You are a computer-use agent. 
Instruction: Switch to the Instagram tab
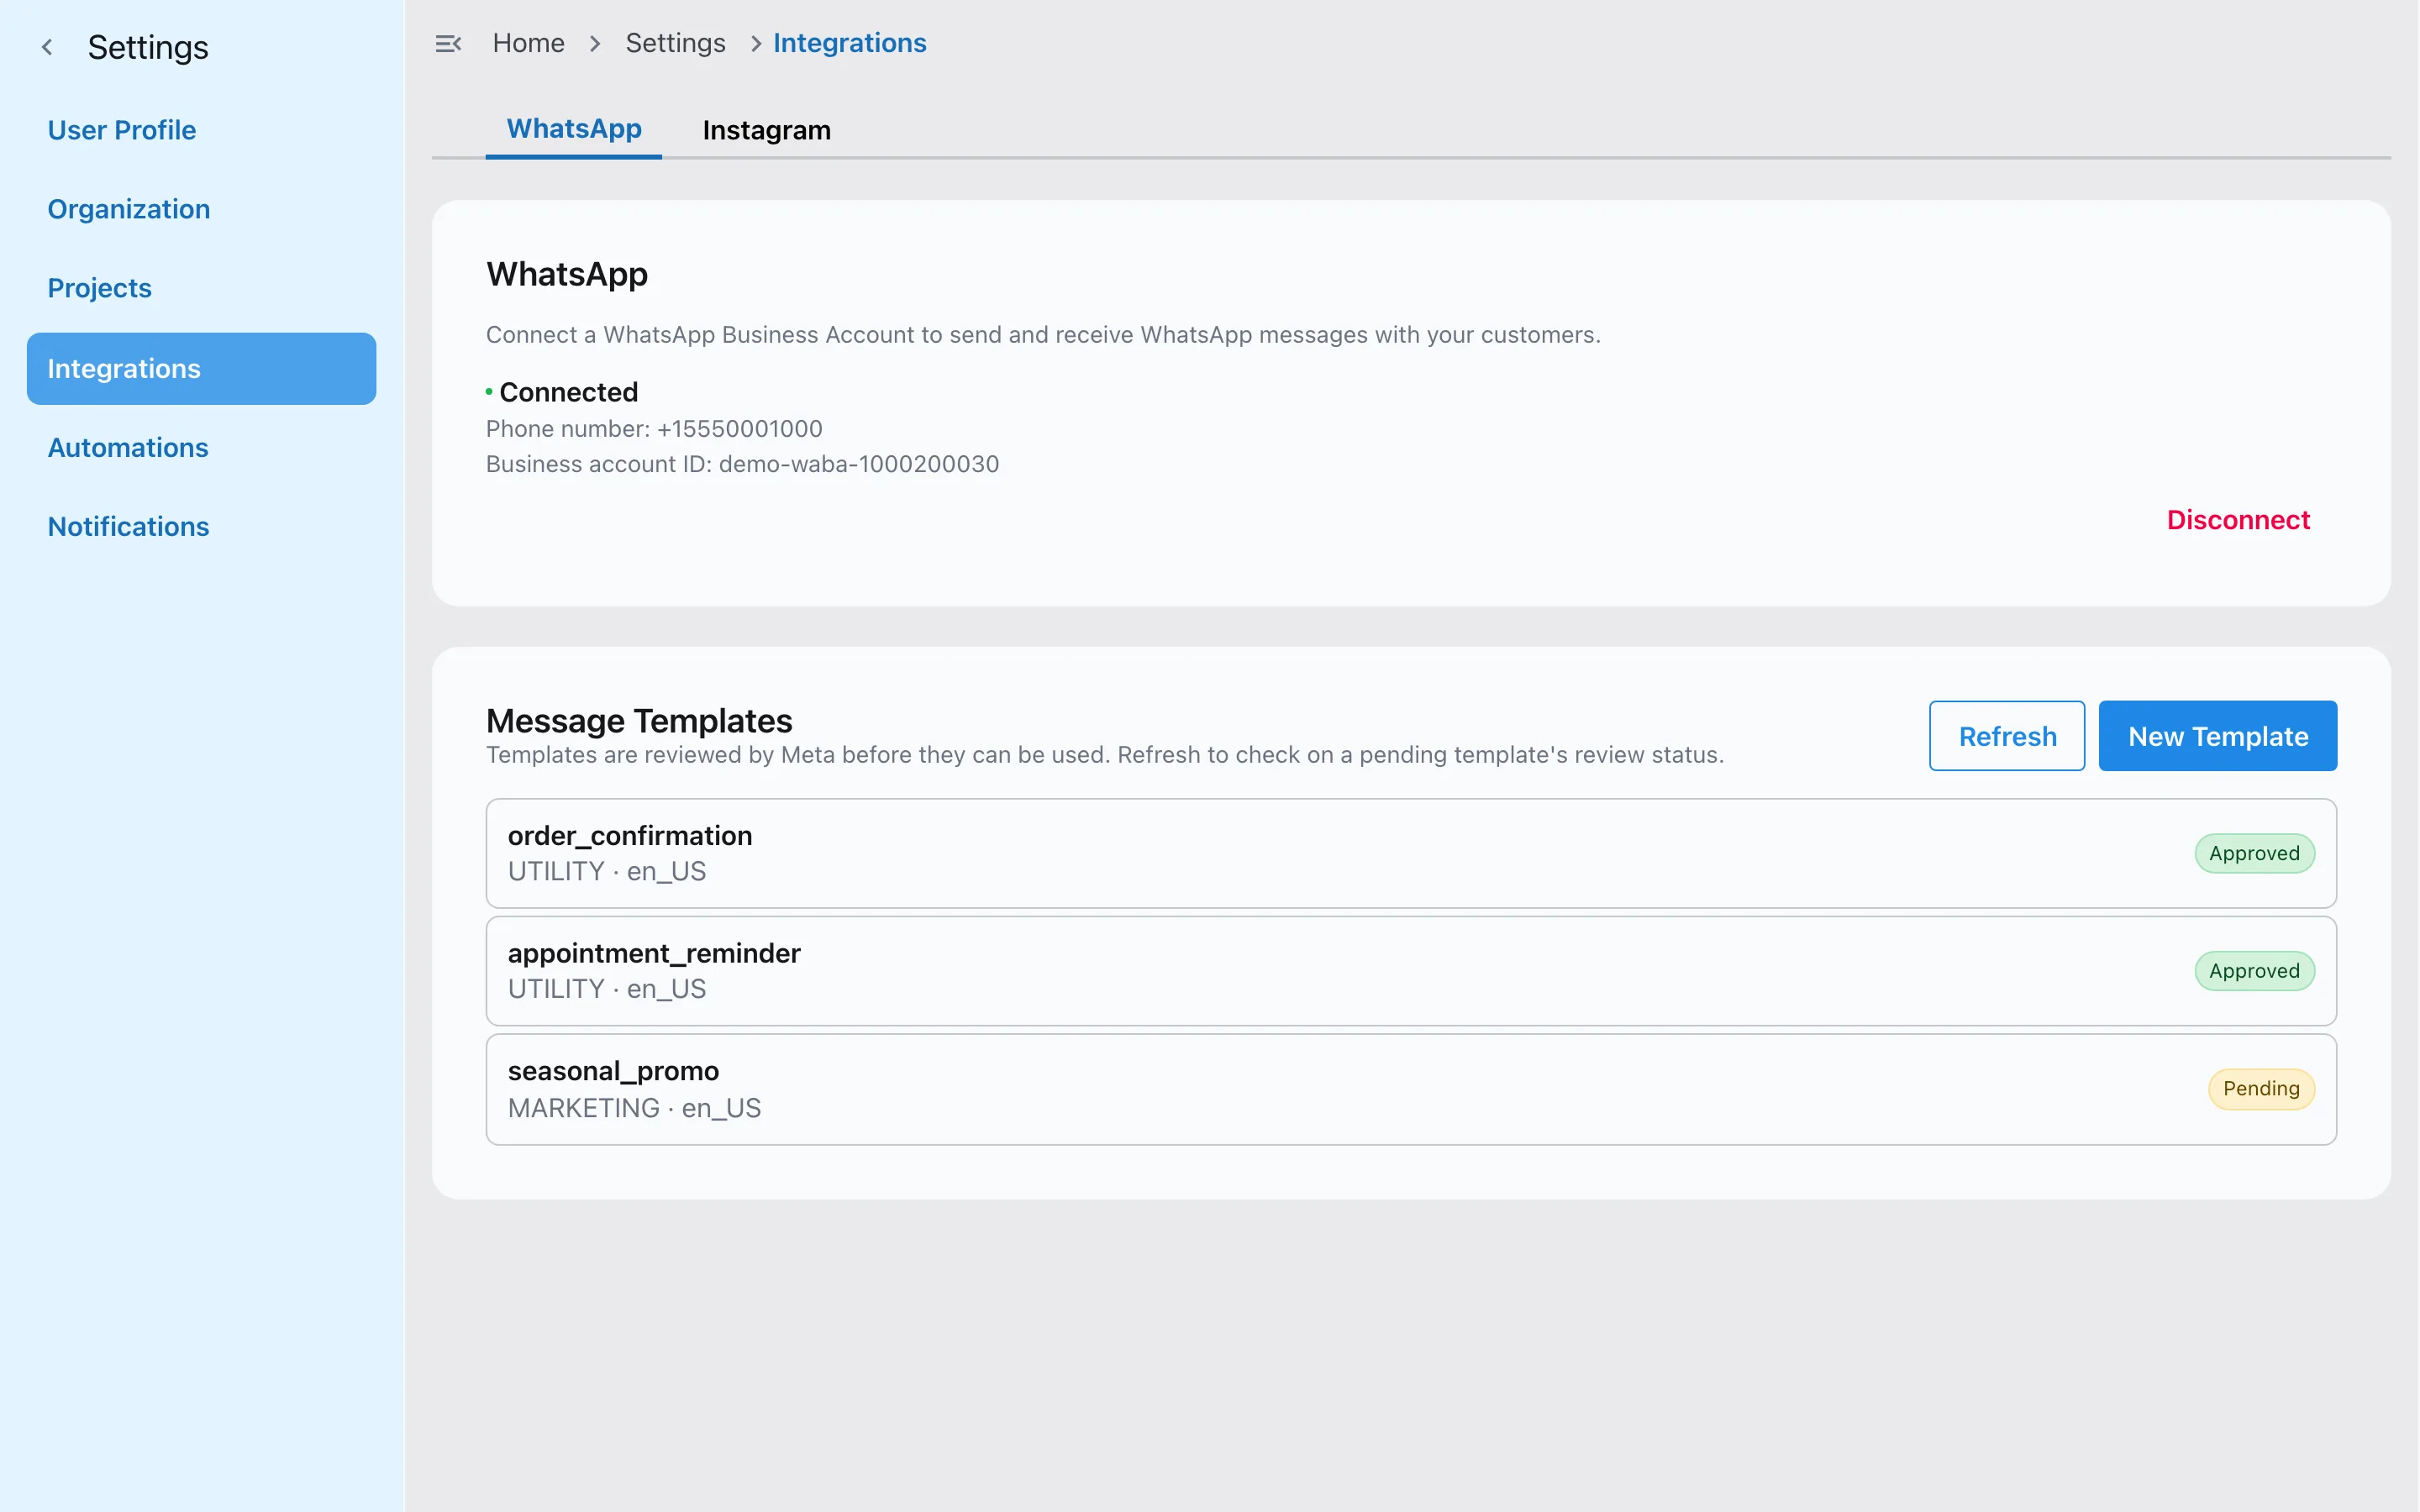766,130
